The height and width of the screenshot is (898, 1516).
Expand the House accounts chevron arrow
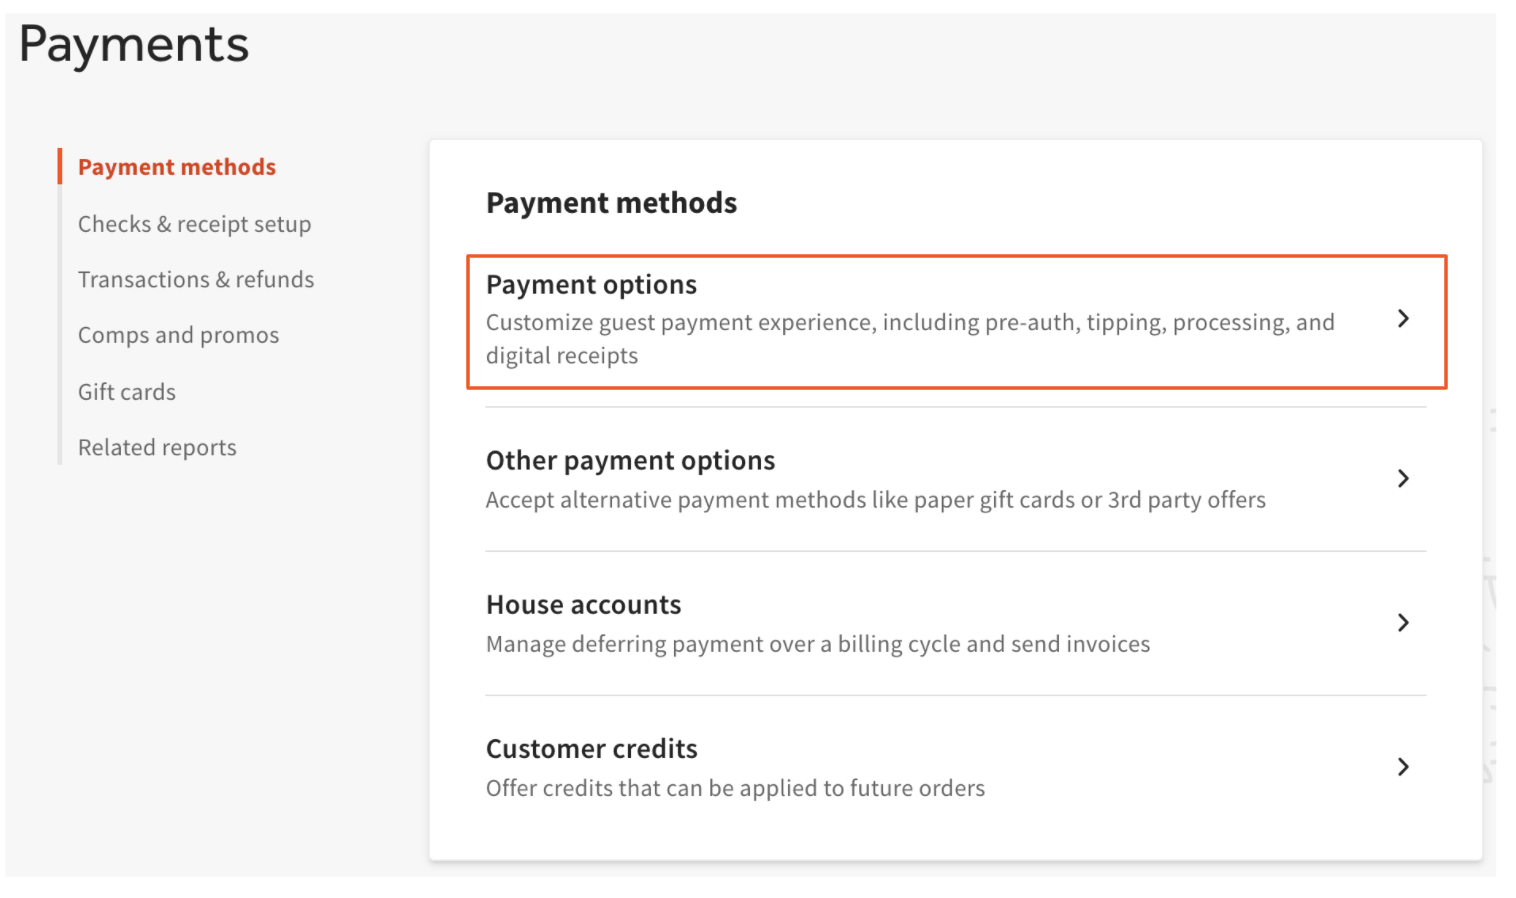pyautogui.click(x=1404, y=622)
